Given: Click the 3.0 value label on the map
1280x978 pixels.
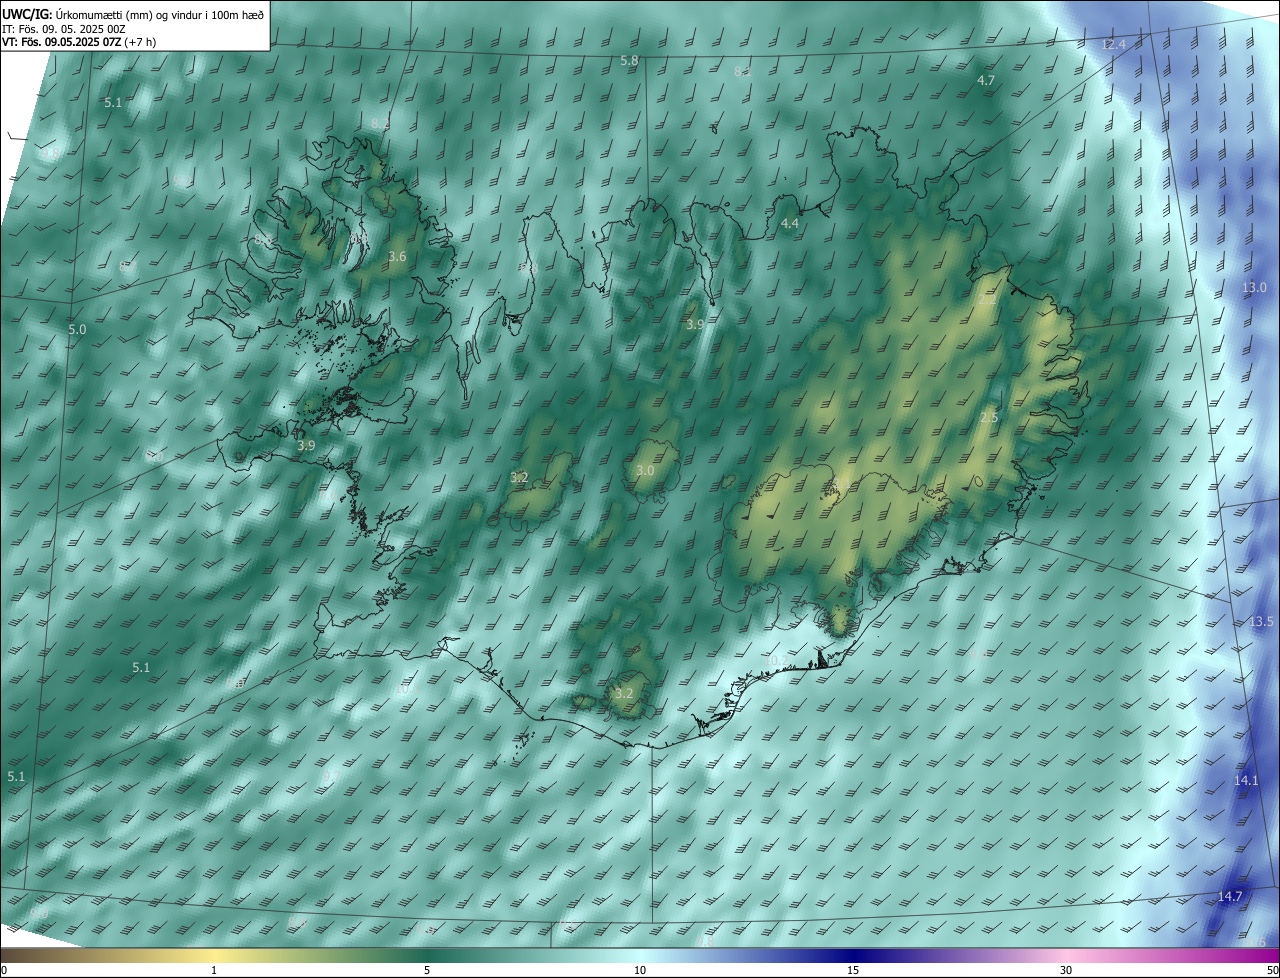Looking at the screenshot, I should coord(645,471).
